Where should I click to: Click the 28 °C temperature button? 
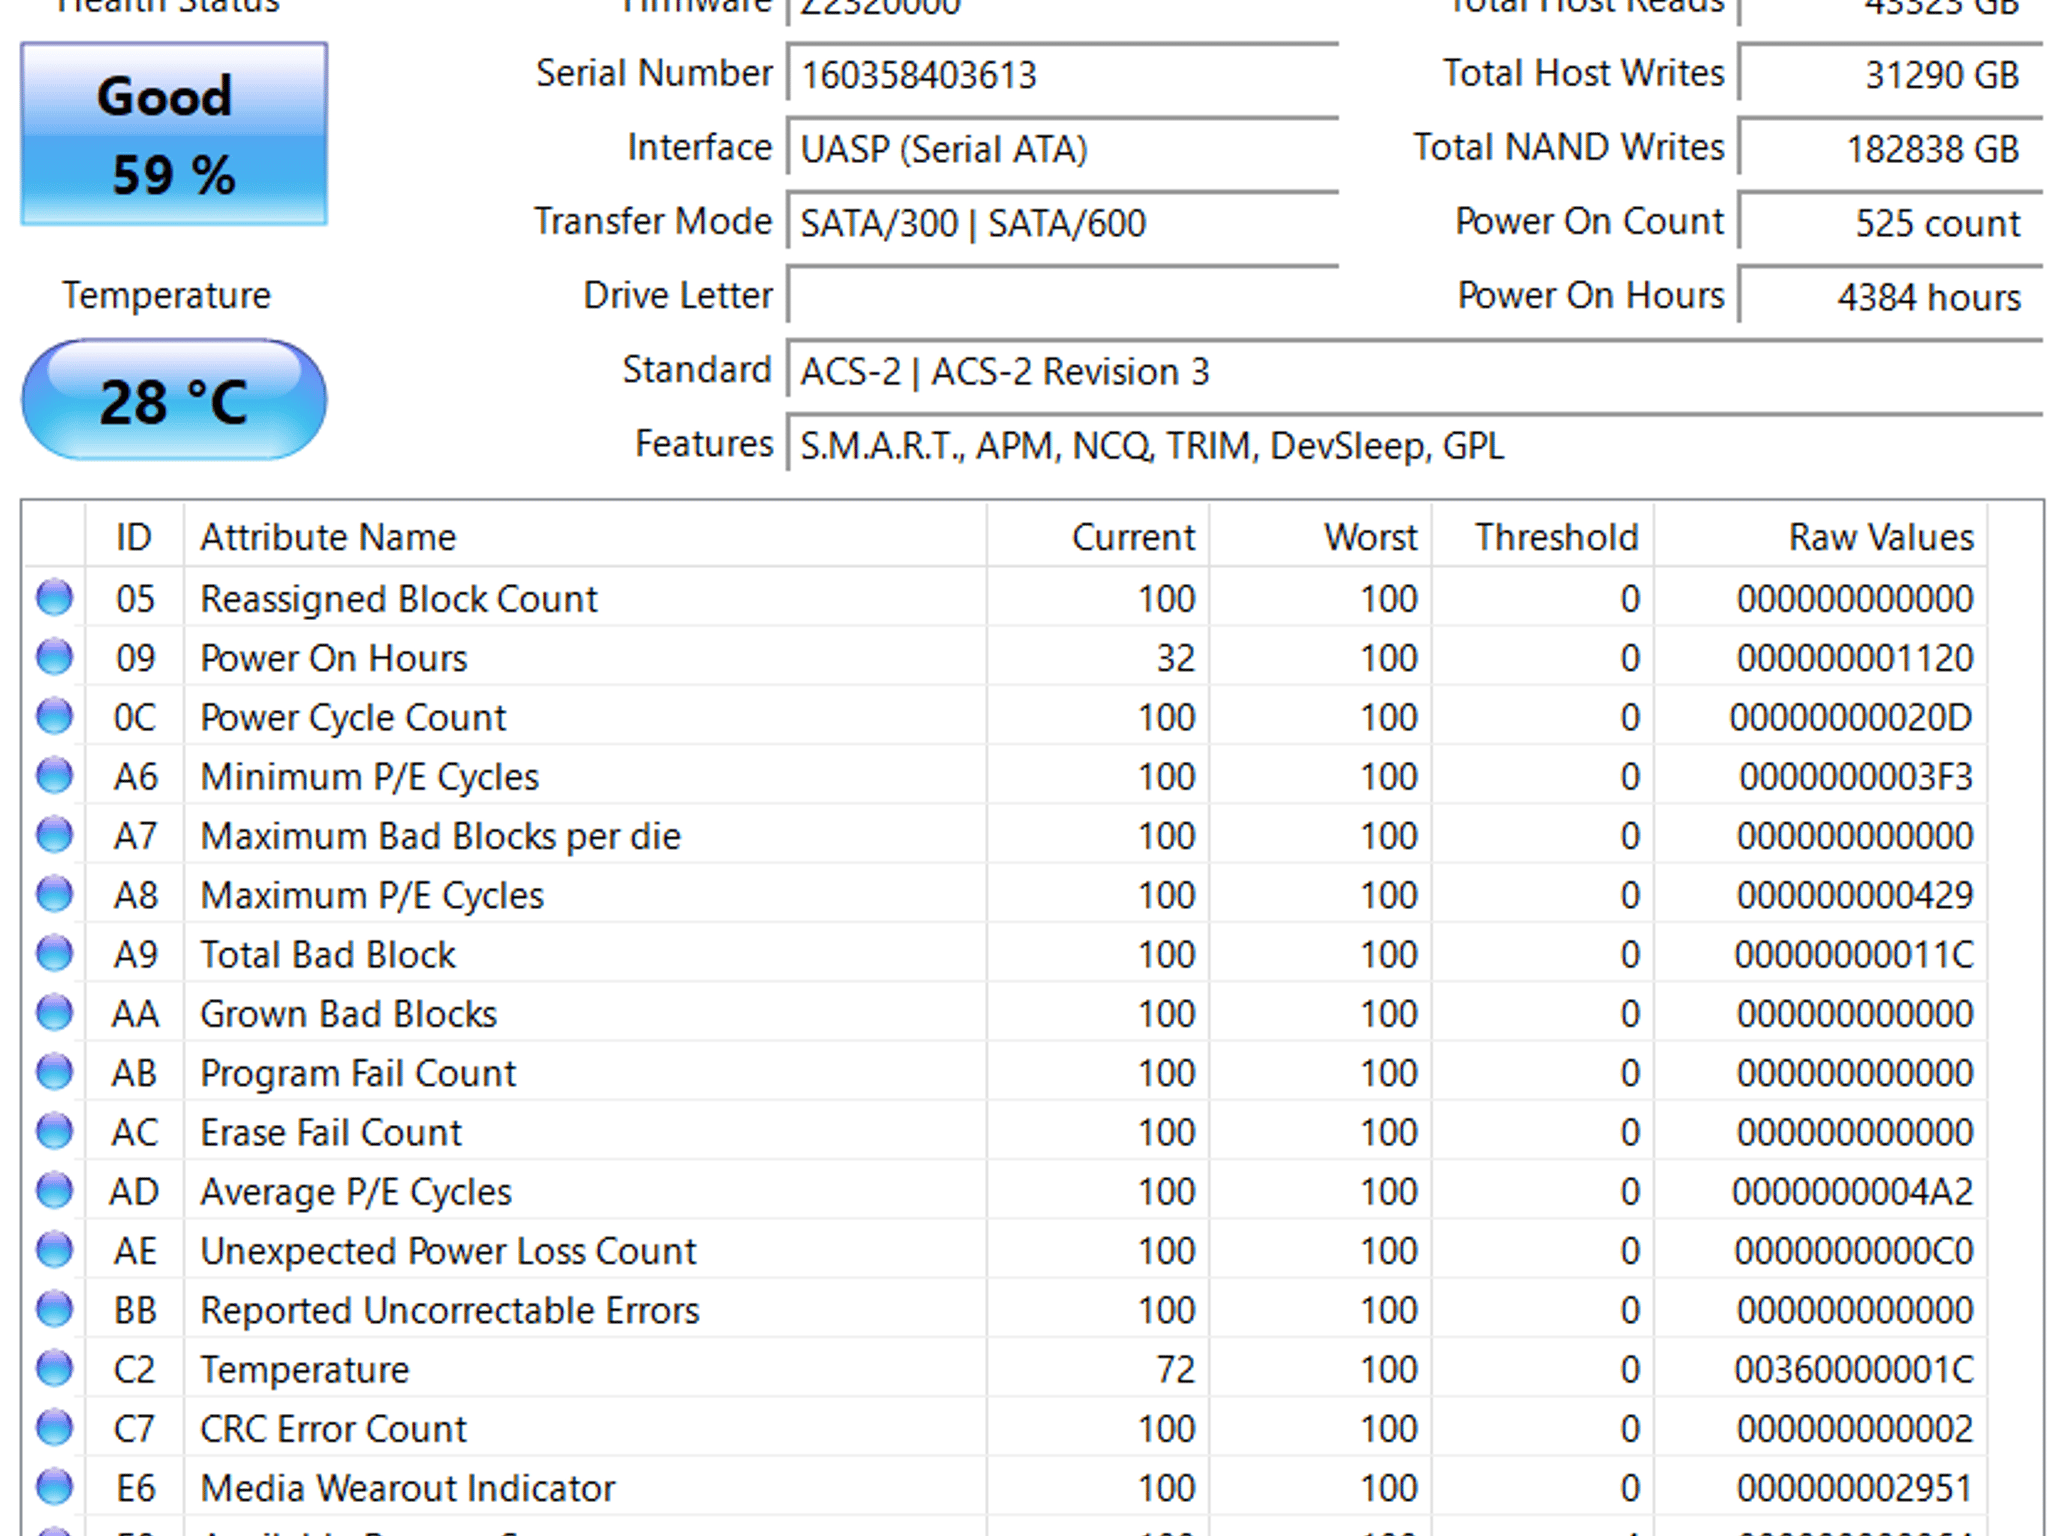coord(174,400)
